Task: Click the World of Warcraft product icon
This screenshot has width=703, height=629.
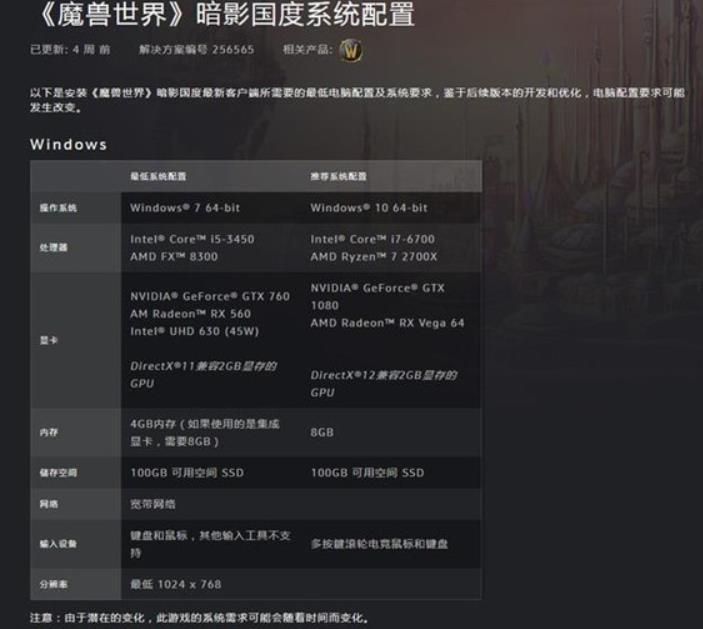Action: click(351, 50)
